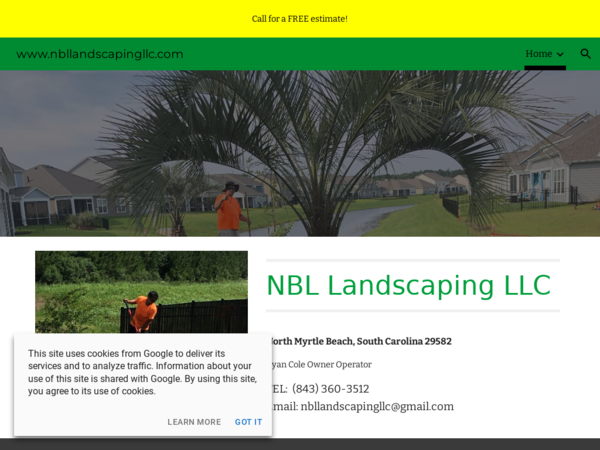Image resolution: width=600 pixels, height=450 pixels.
Task: Click the cookie notice message text
Action: [142, 372]
